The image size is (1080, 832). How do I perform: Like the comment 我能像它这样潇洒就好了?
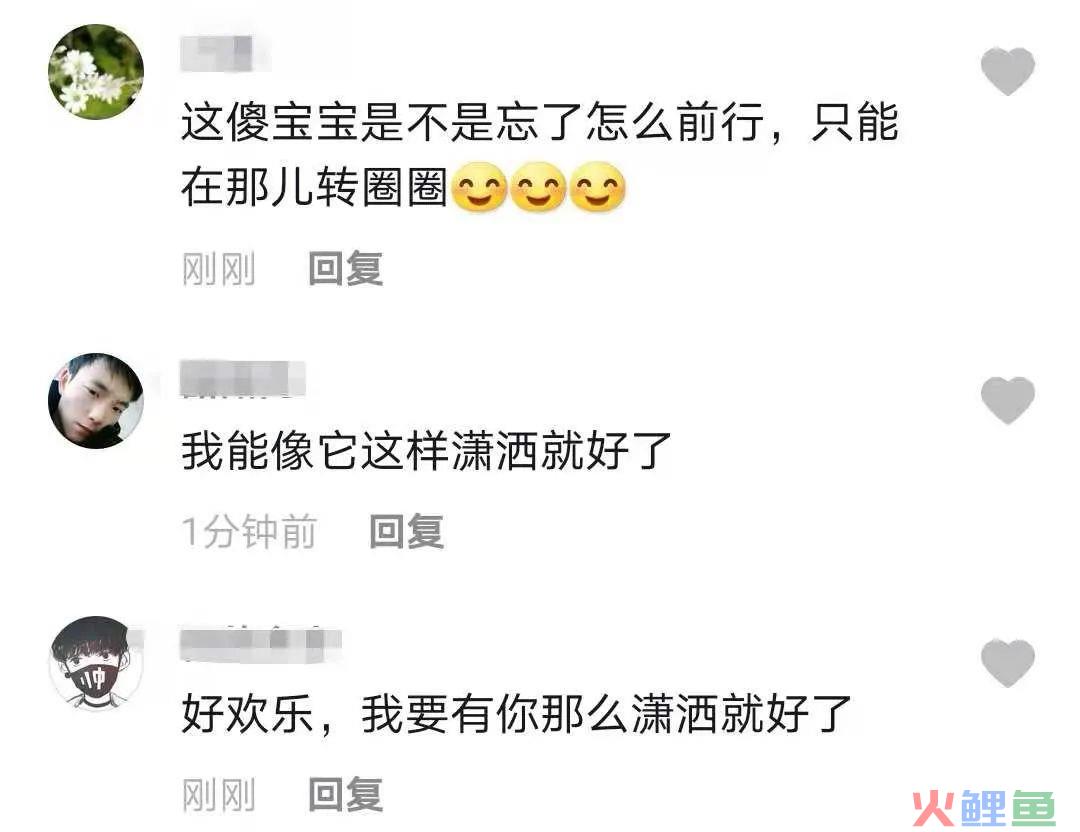[1008, 400]
